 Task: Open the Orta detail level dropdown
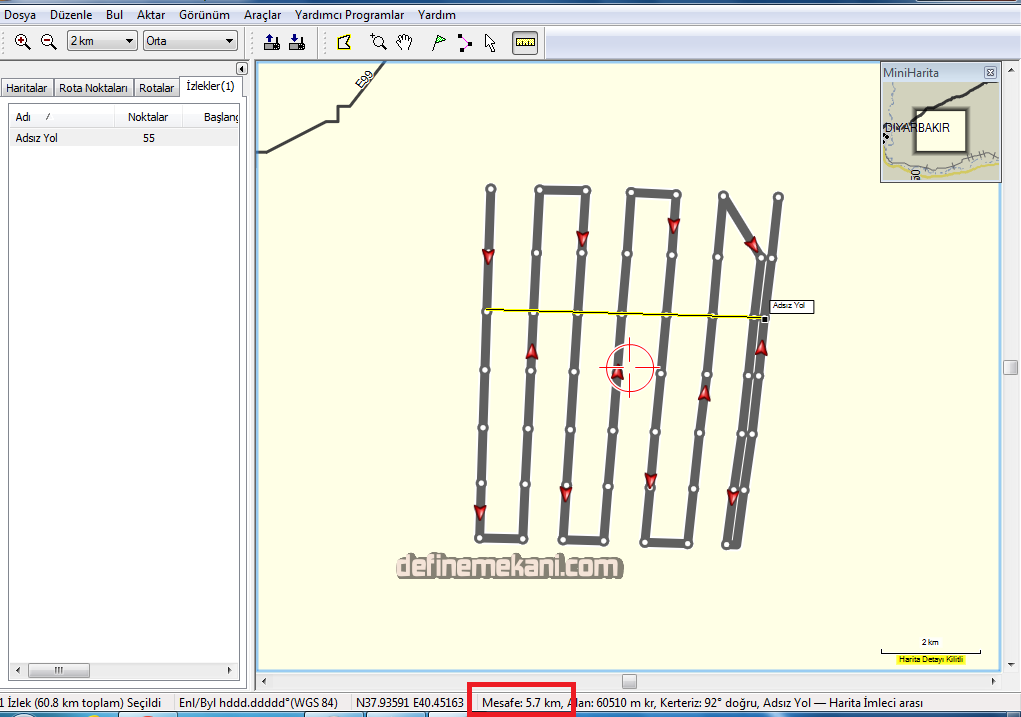pos(190,41)
